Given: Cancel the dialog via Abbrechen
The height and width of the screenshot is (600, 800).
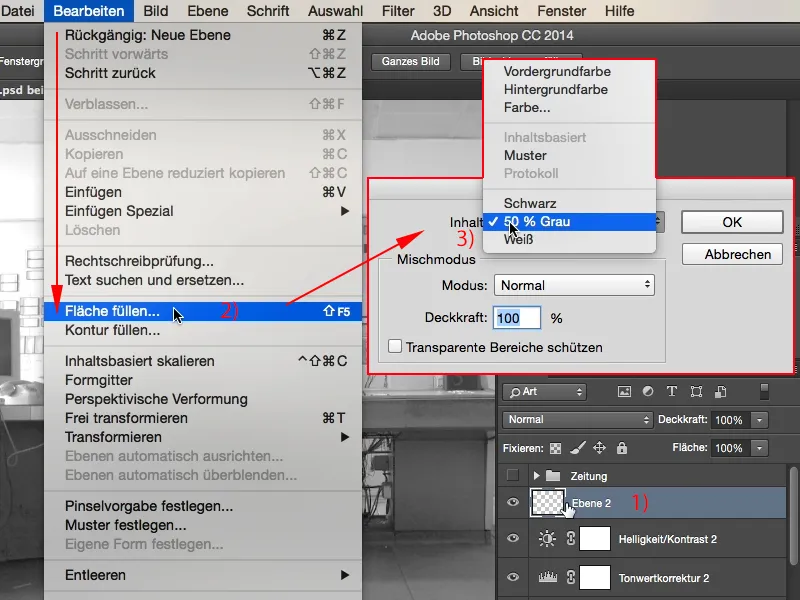Looking at the screenshot, I should [x=731, y=254].
